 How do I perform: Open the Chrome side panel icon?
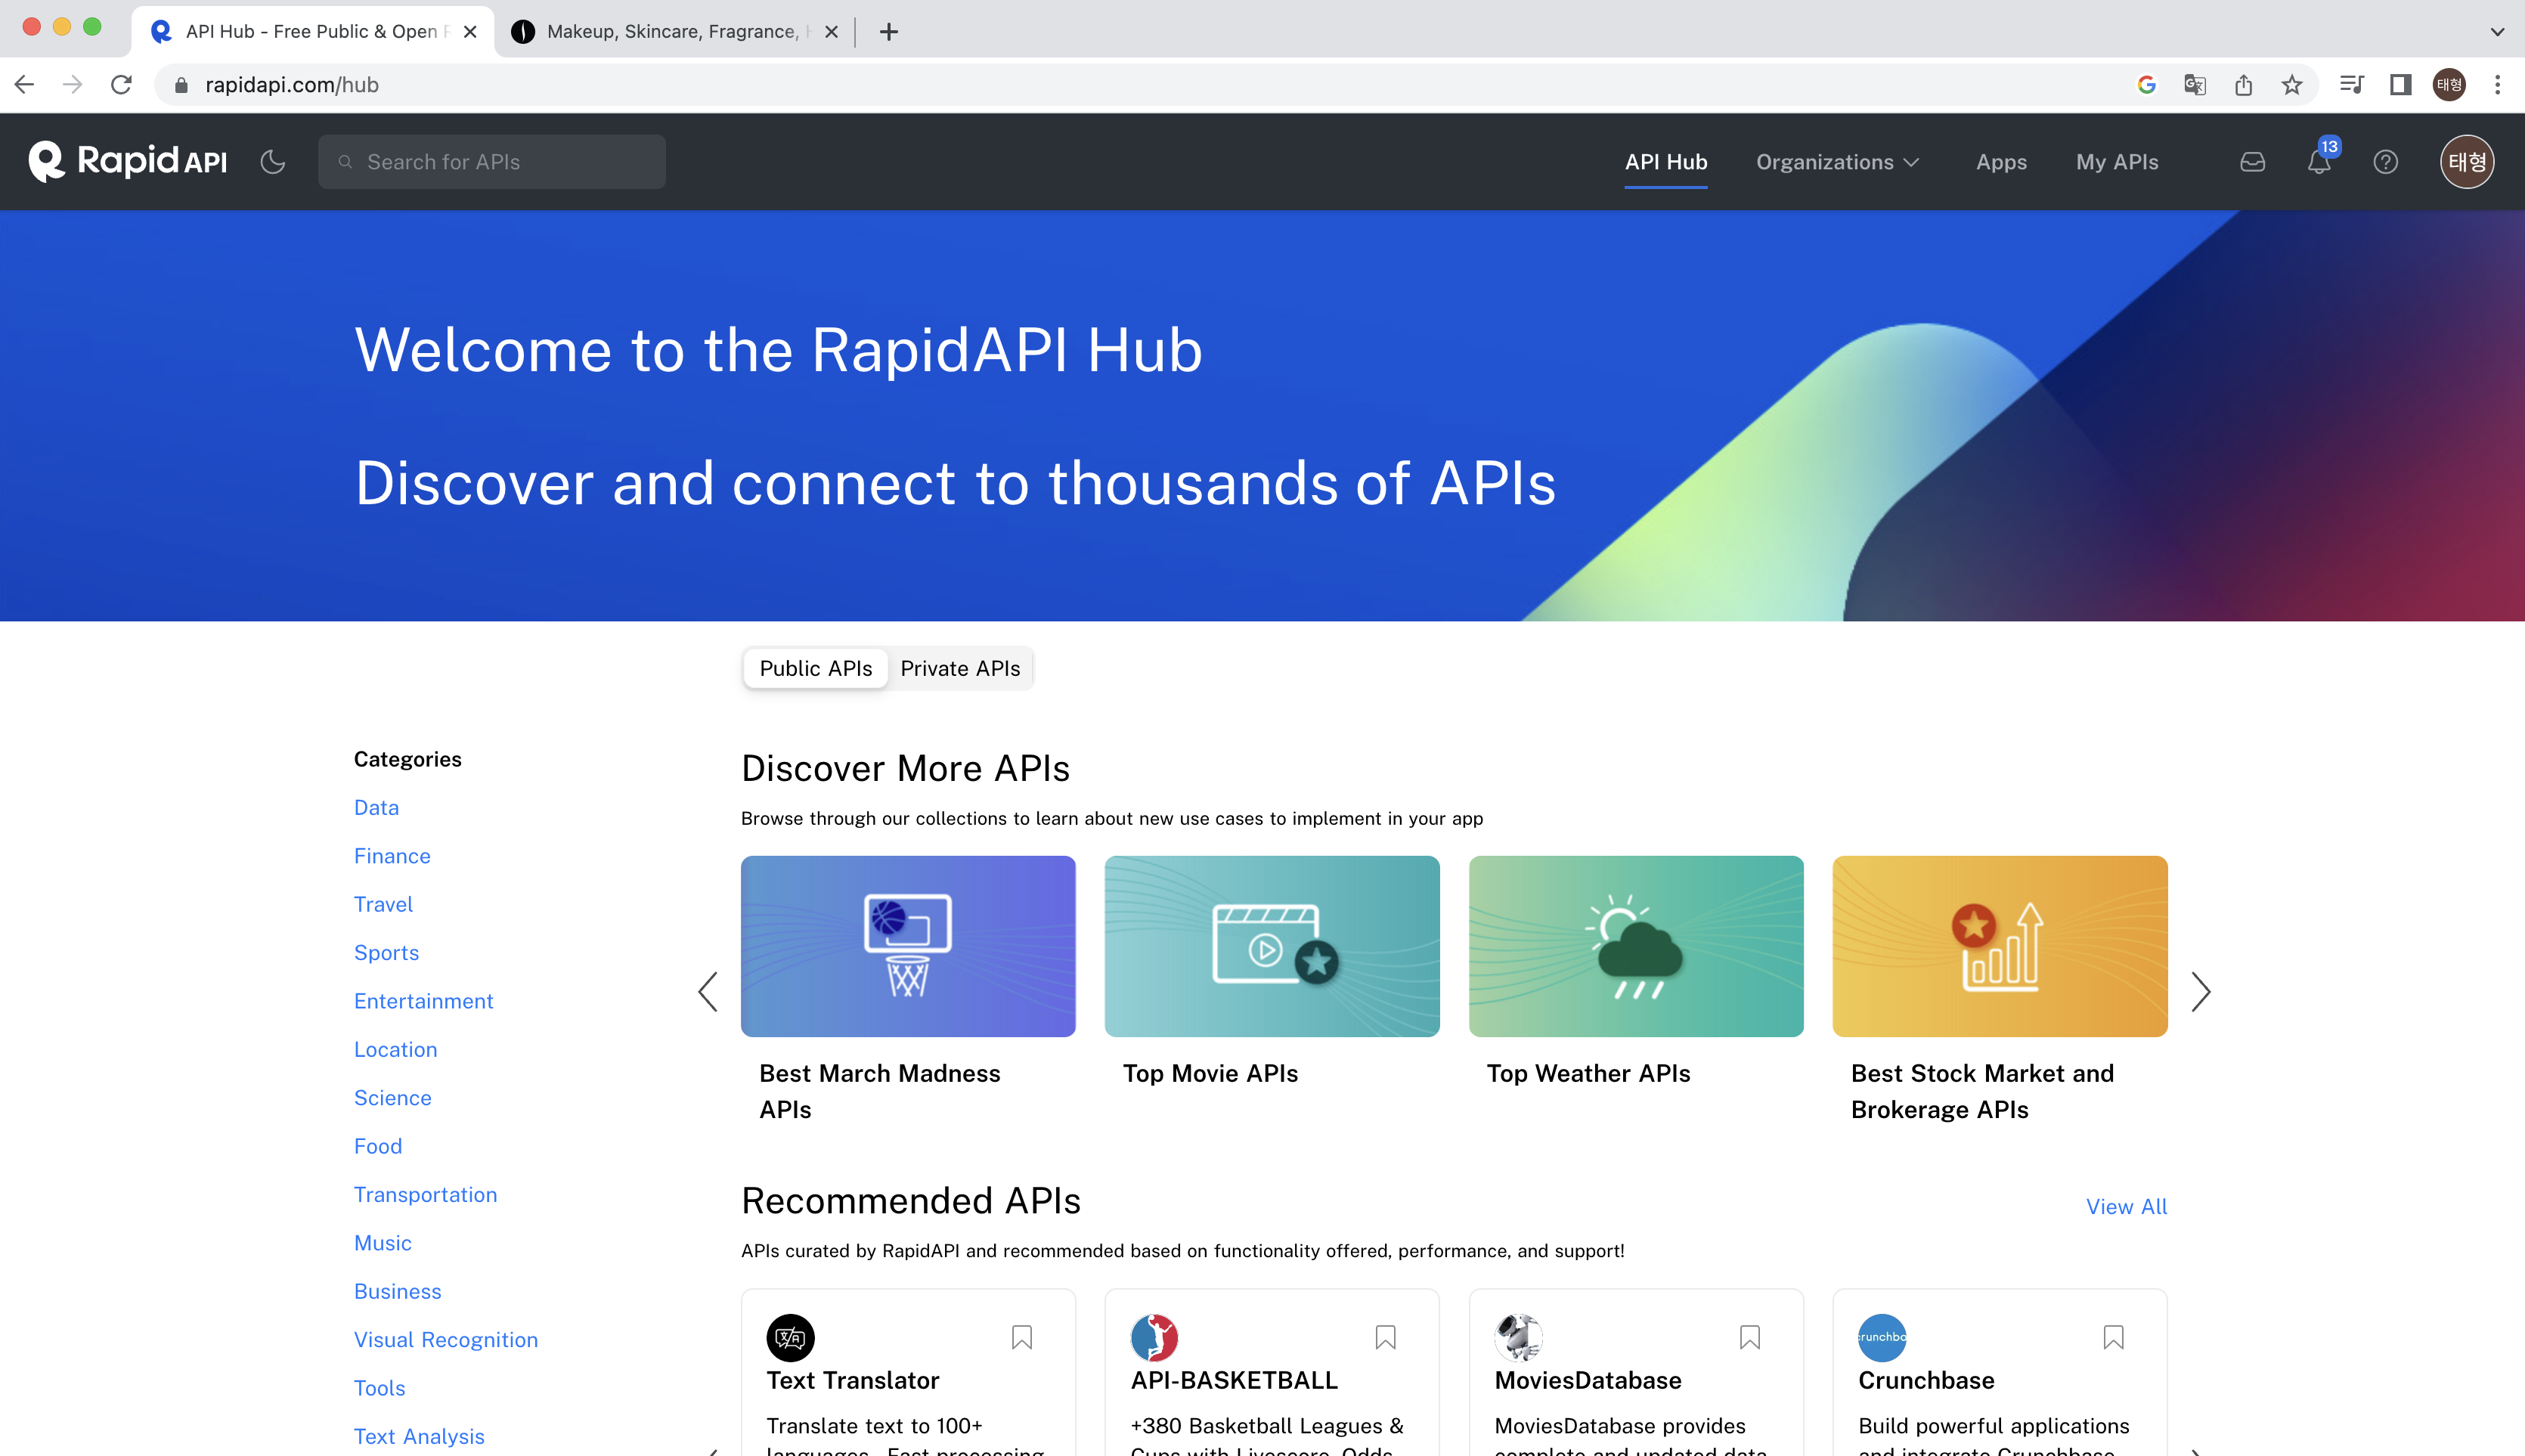(x=2400, y=85)
